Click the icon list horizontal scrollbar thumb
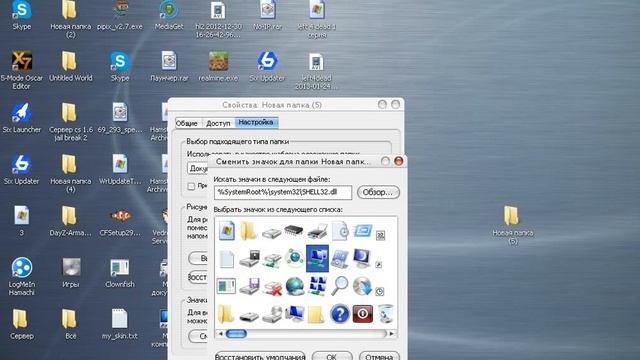 click(x=236, y=334)
